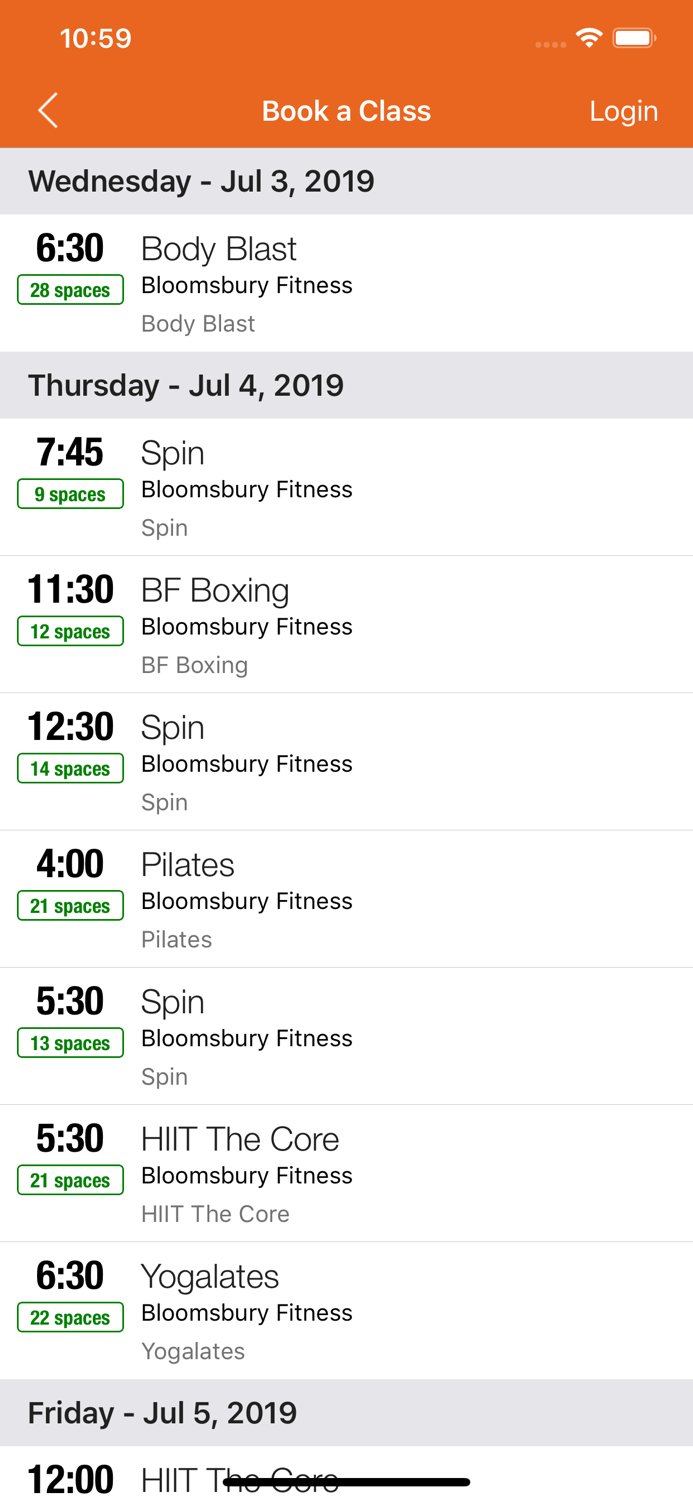Select the 12:30 Spin session

coord(173,727)
